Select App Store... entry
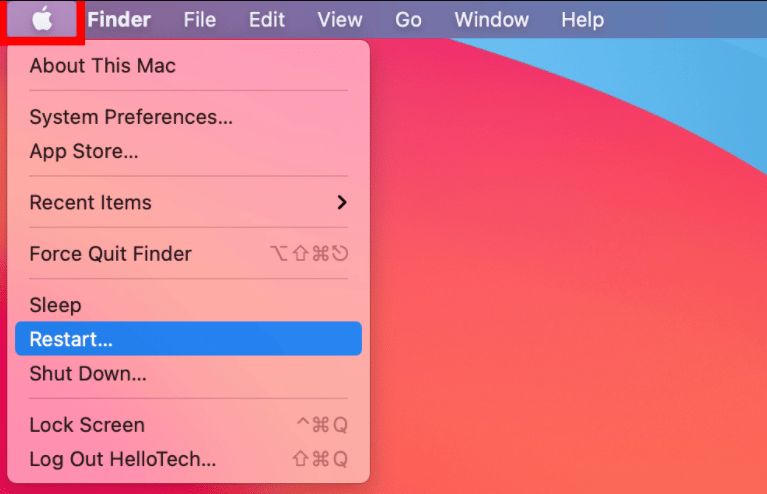The image size is (767, 494). click(x=188, y=151)
